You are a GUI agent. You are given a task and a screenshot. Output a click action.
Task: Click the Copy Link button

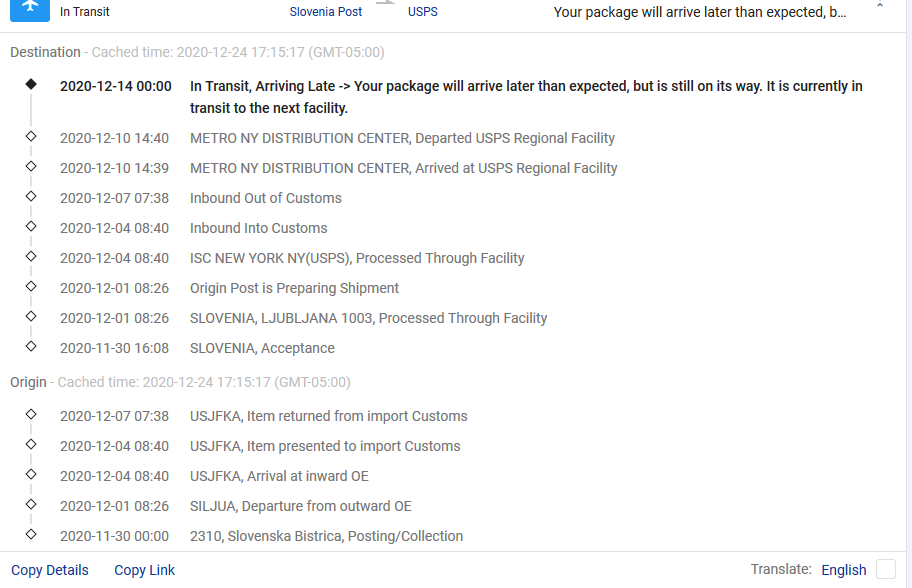pyautogui.click(x=144, y=570)
